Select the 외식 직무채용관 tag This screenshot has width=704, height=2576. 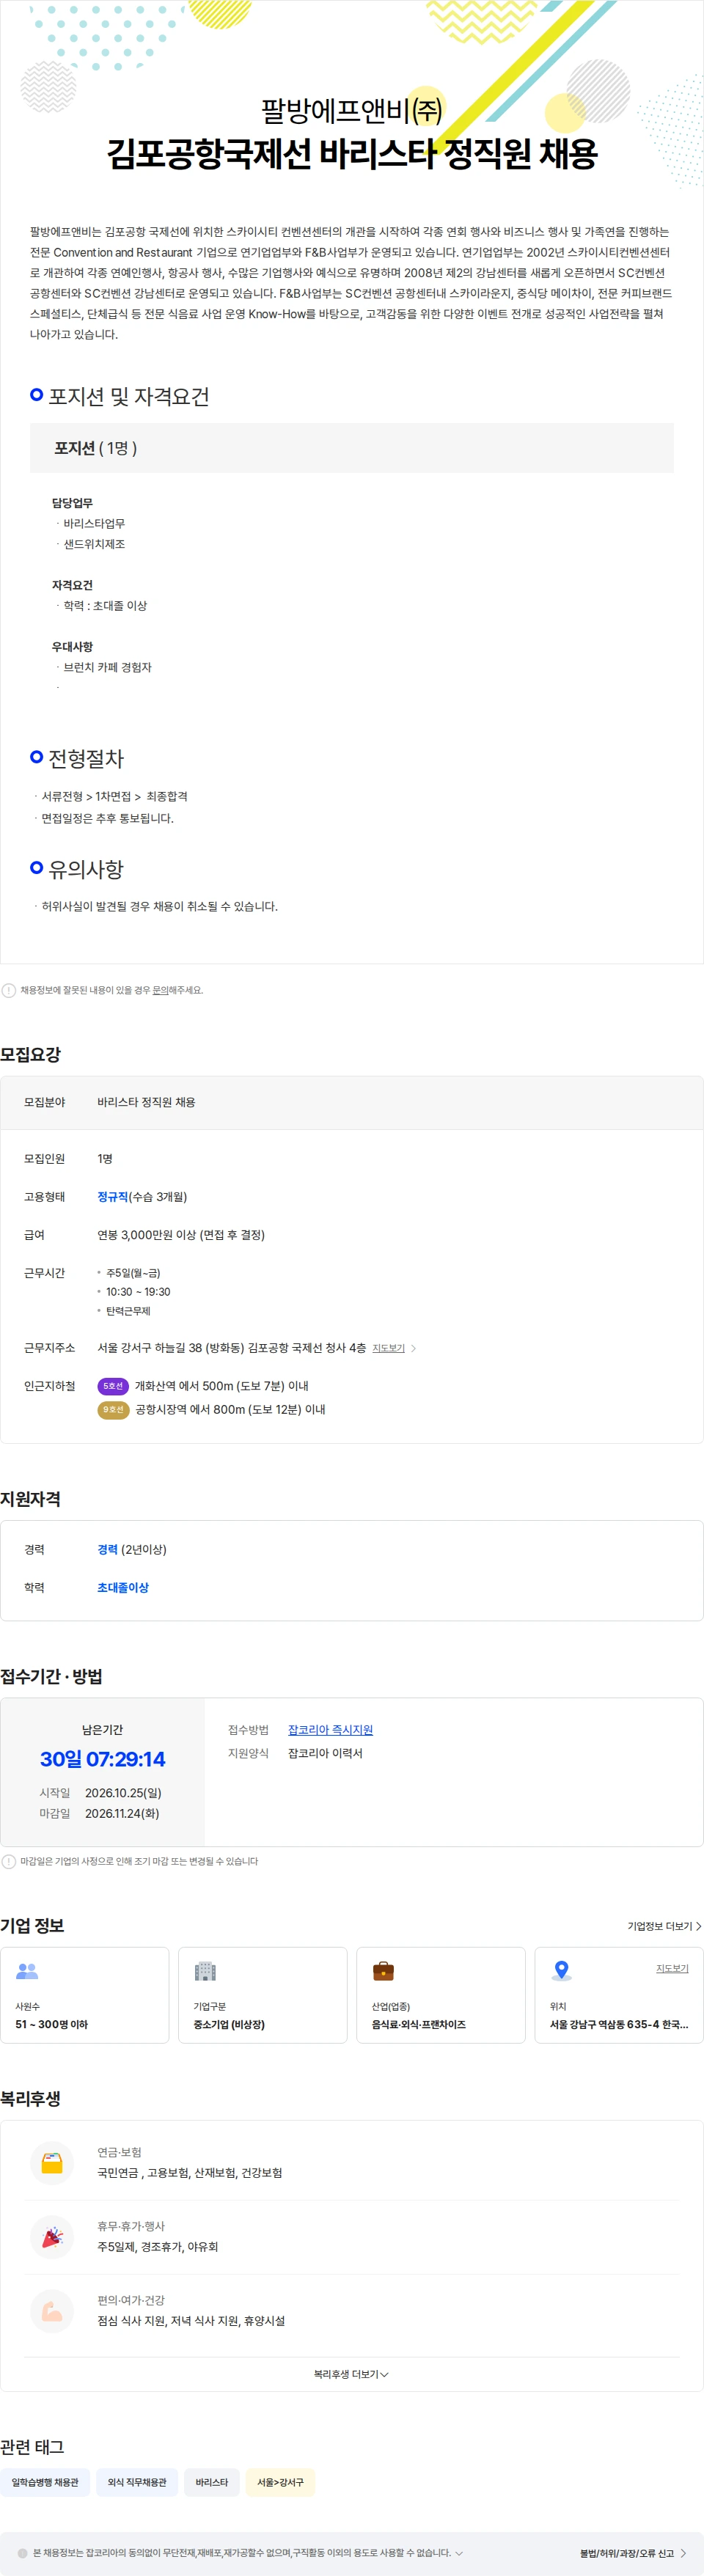tap(137, 2482)
